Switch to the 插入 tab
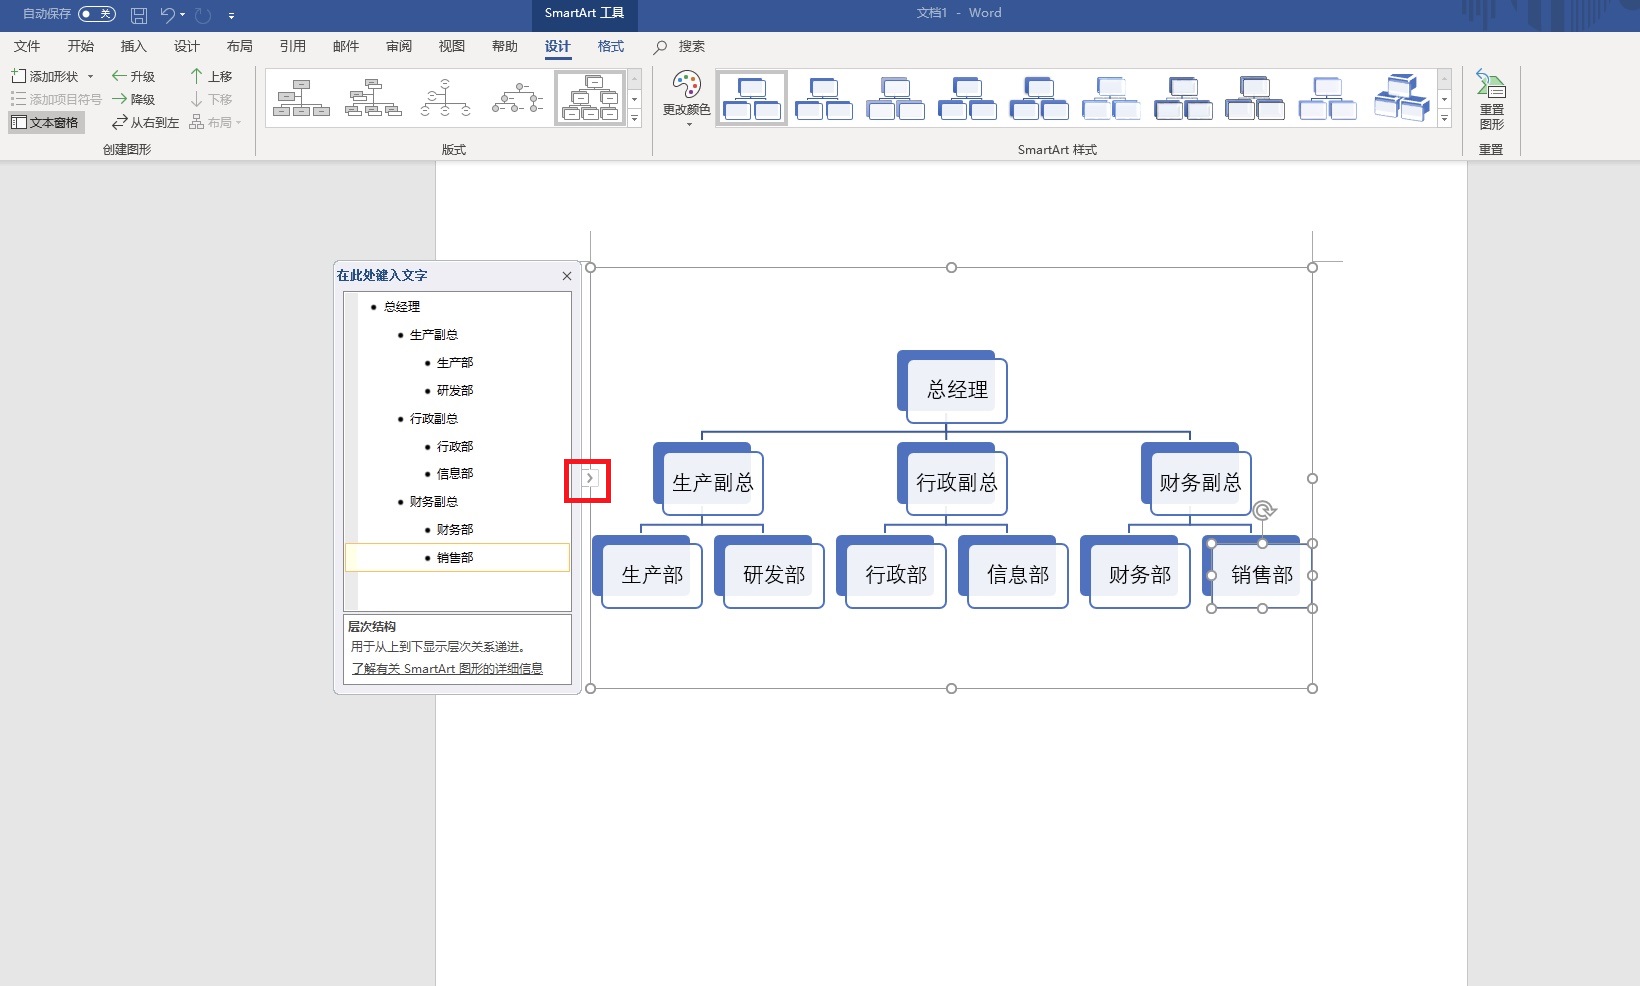The image size is (1640, 986). pyautogui.click(x=133, y=46)
